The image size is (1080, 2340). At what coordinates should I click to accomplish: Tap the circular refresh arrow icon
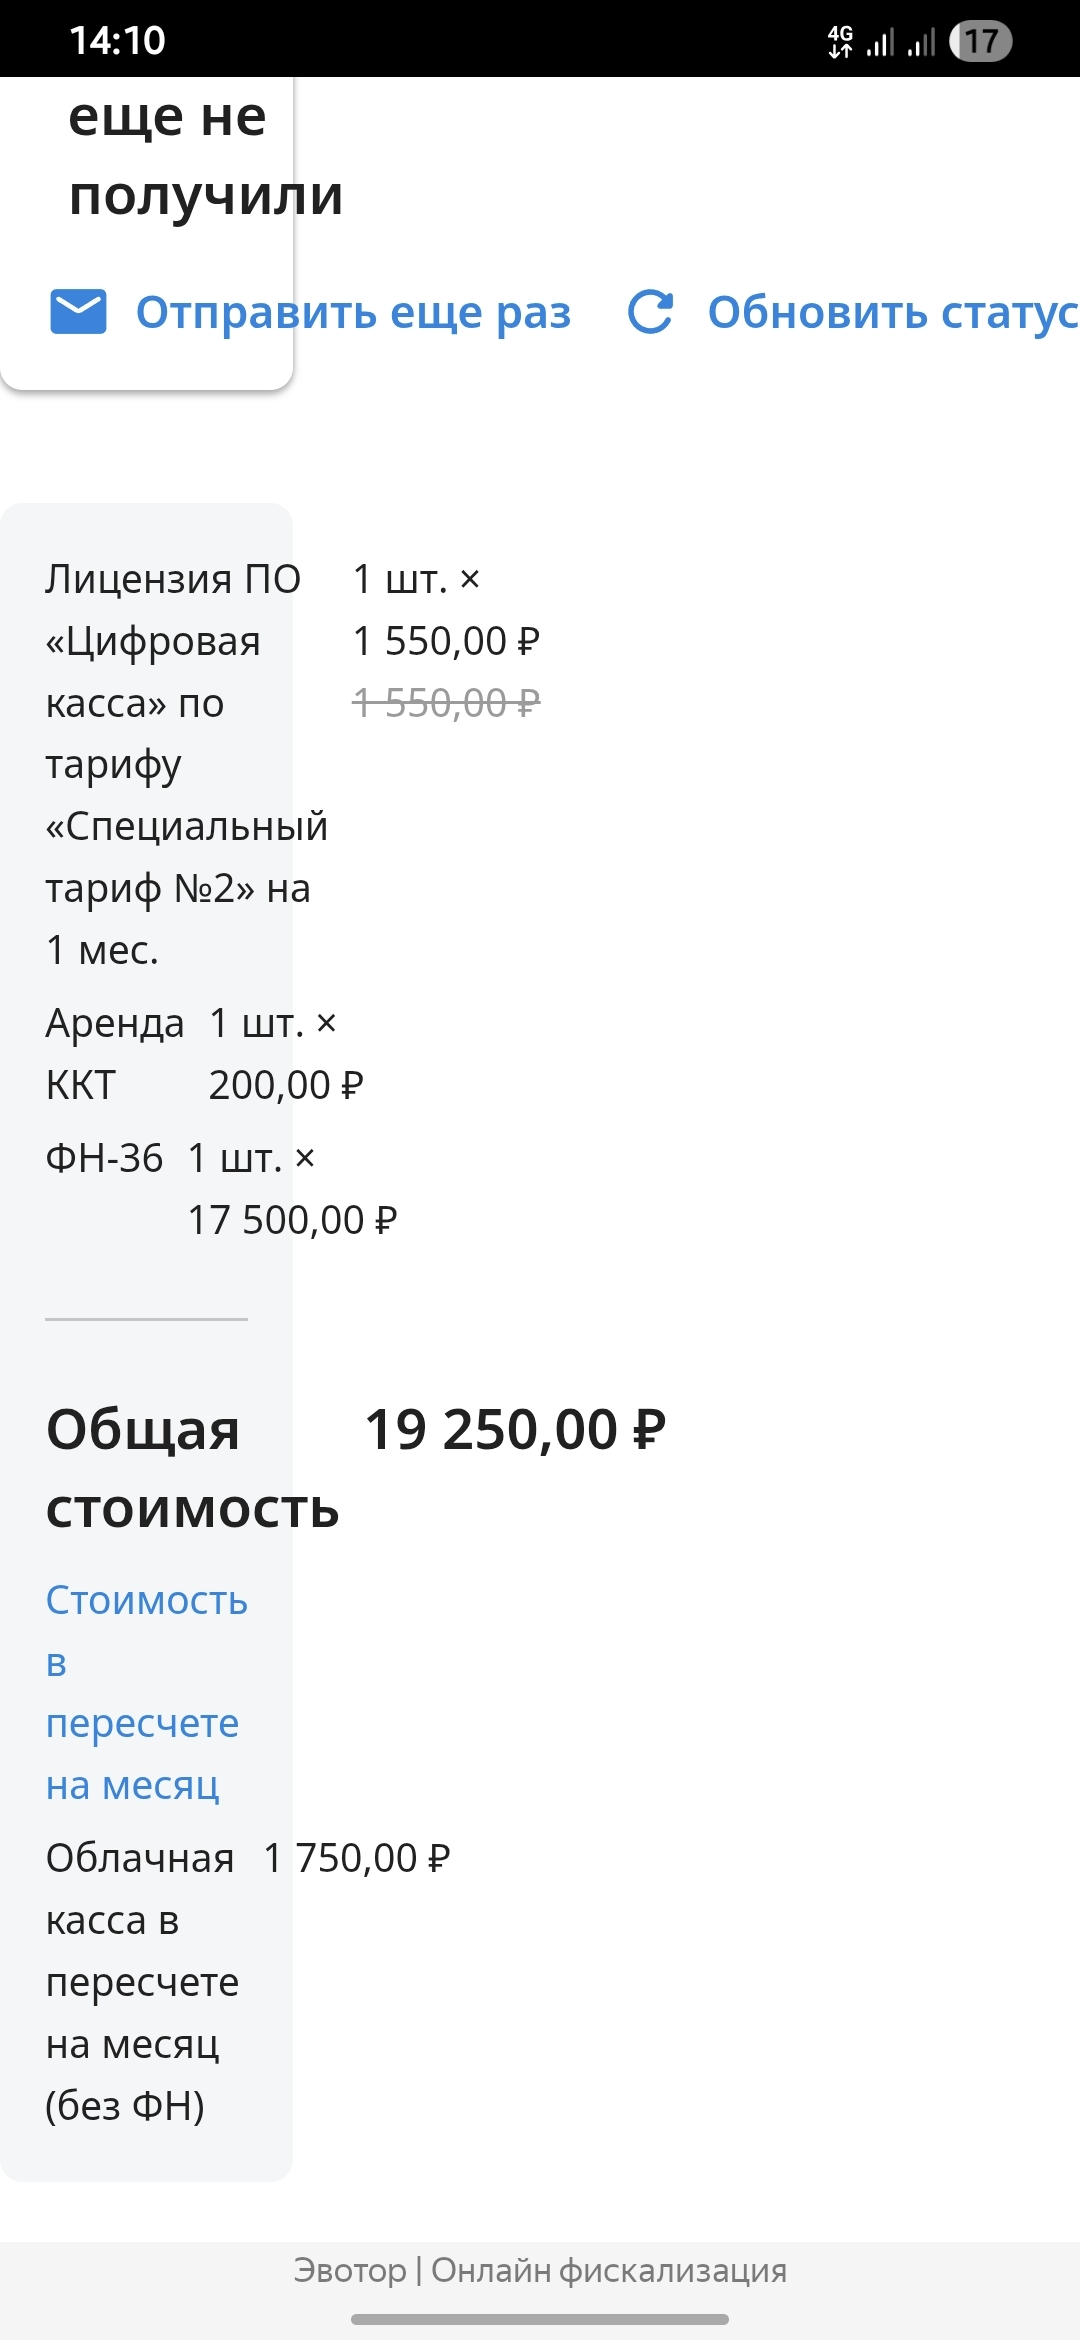pos(650,312)
